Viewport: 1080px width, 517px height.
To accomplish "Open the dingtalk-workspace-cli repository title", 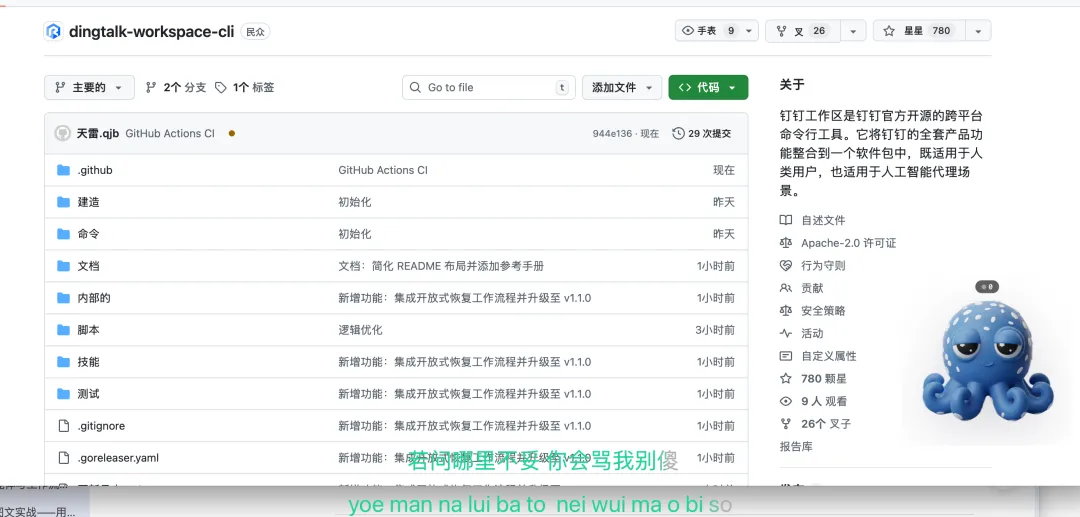I will click(152, 32).
